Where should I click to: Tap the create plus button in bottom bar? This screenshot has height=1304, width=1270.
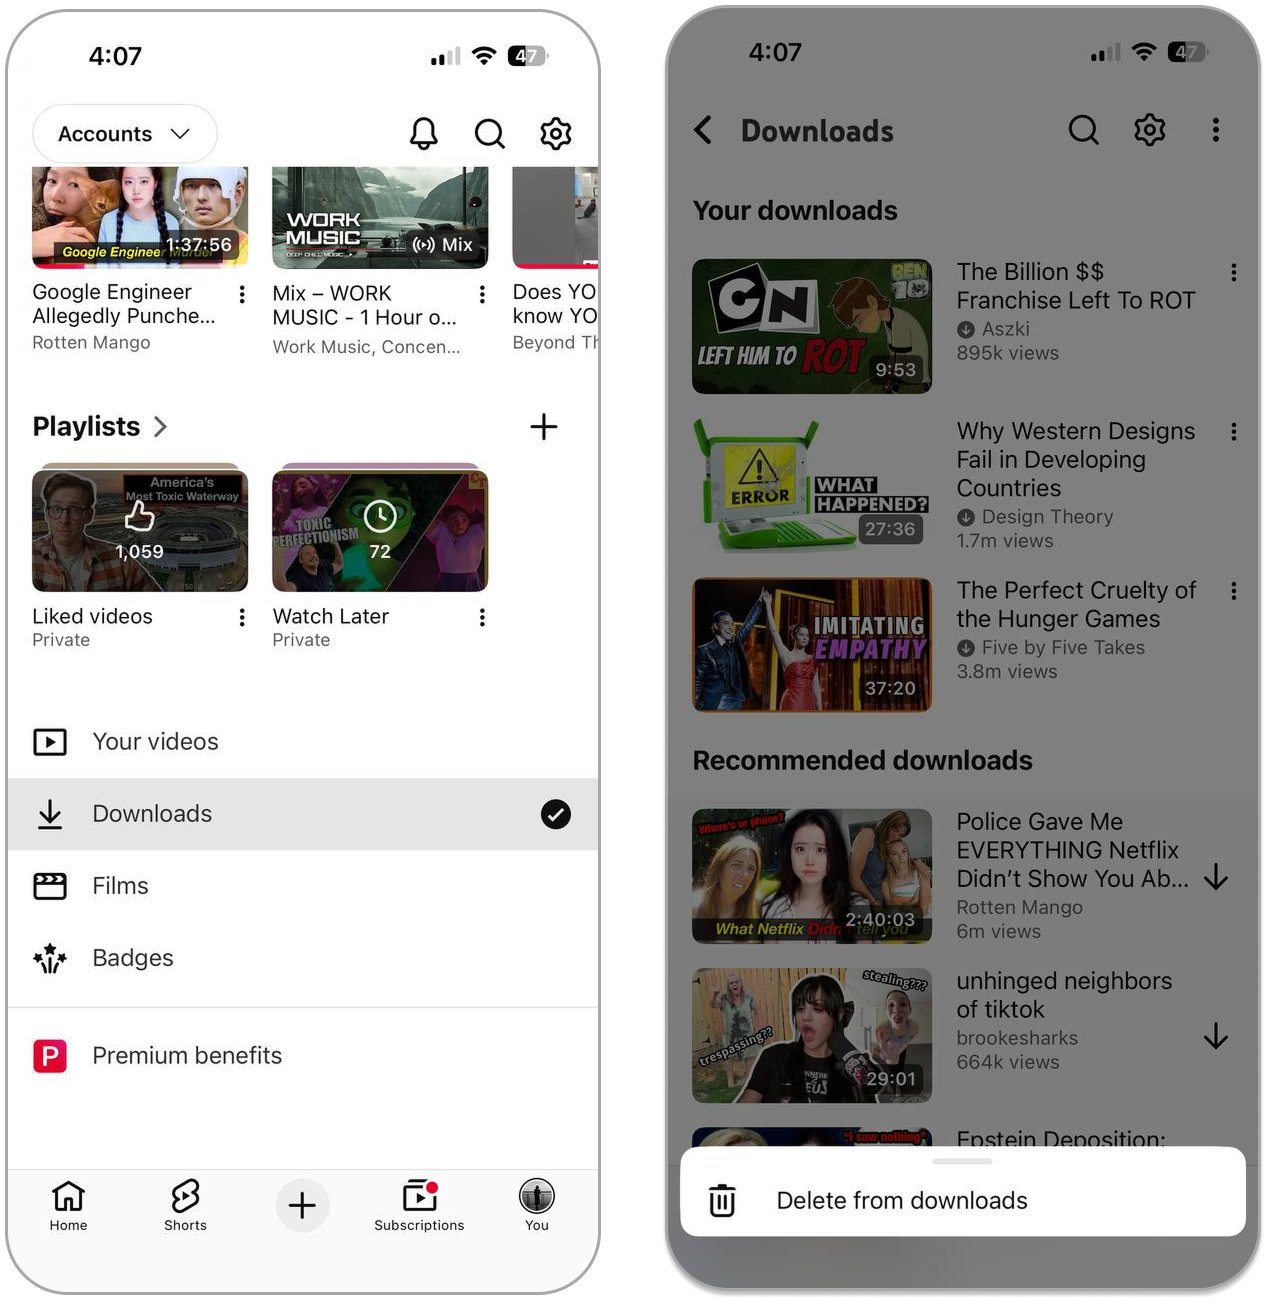coord(302,1205)
